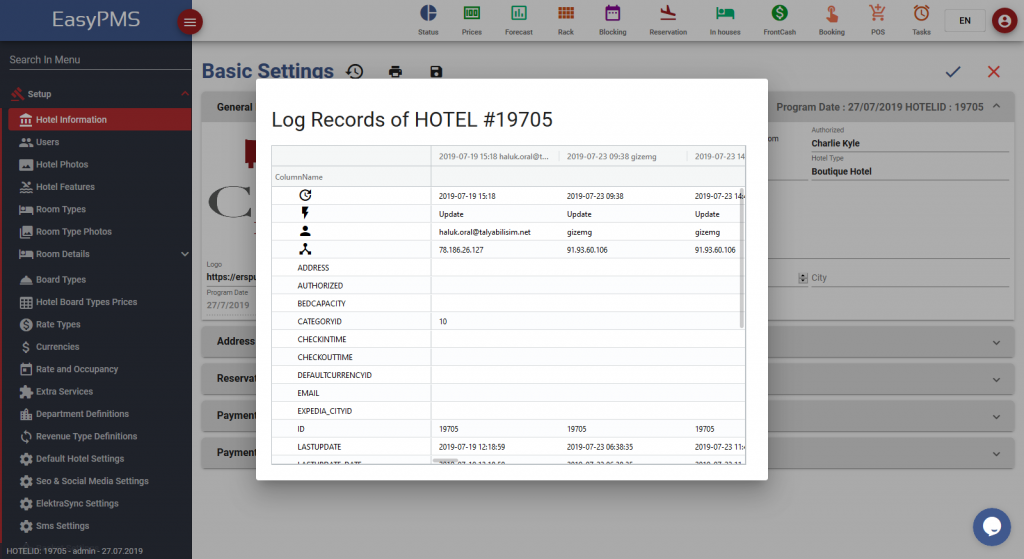The image size is (1024, 559).
Task: Click the blue checkmark save button
Action: click(x=953, y=71)
